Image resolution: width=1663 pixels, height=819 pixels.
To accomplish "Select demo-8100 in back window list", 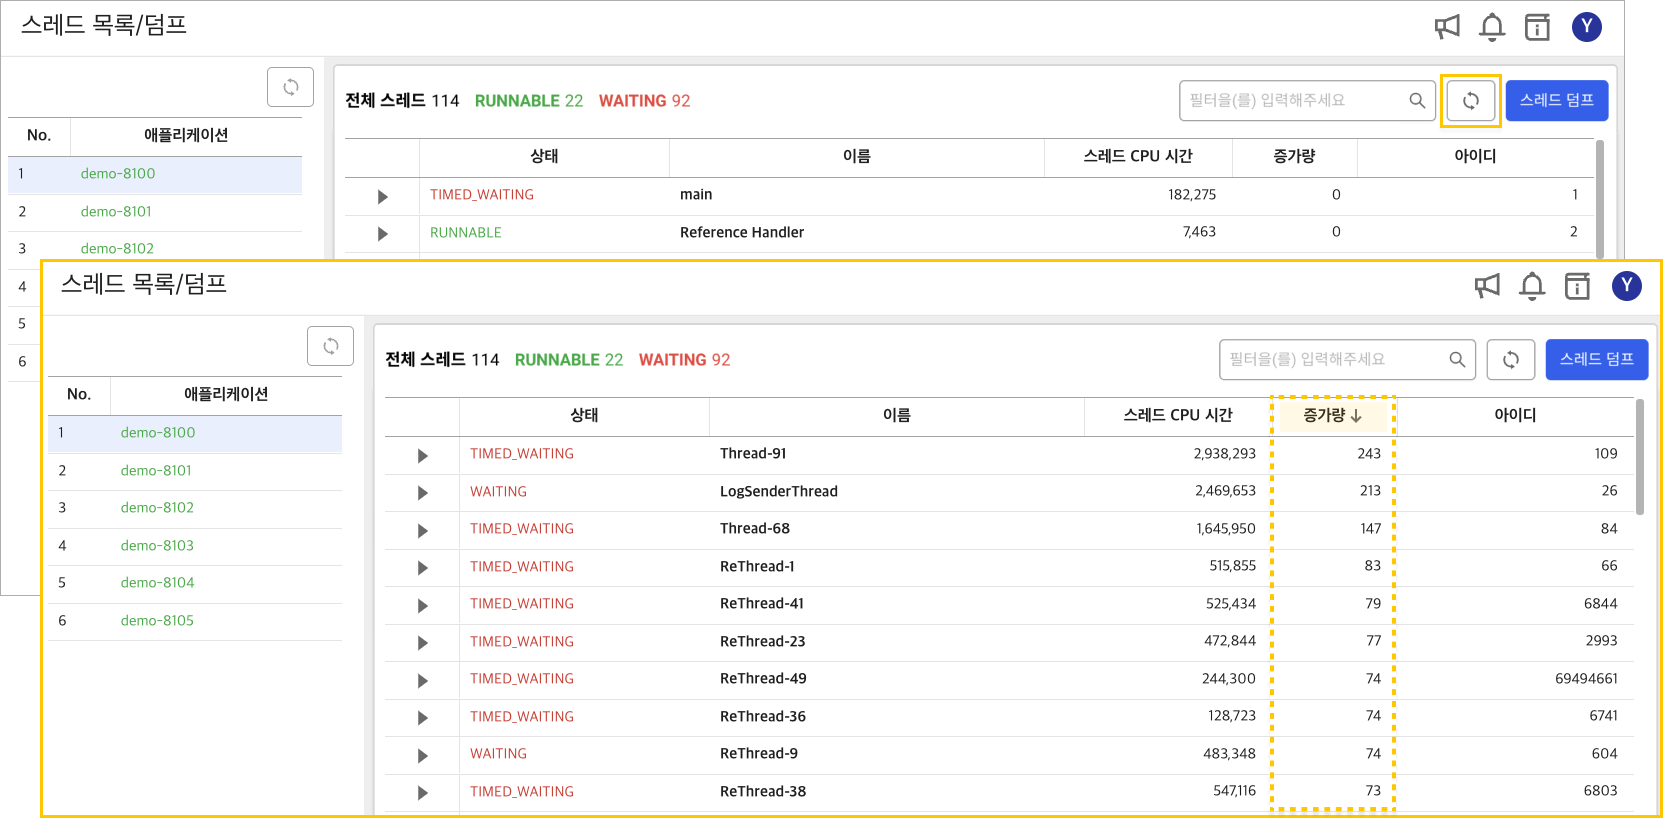I will (x=155, y=174).
